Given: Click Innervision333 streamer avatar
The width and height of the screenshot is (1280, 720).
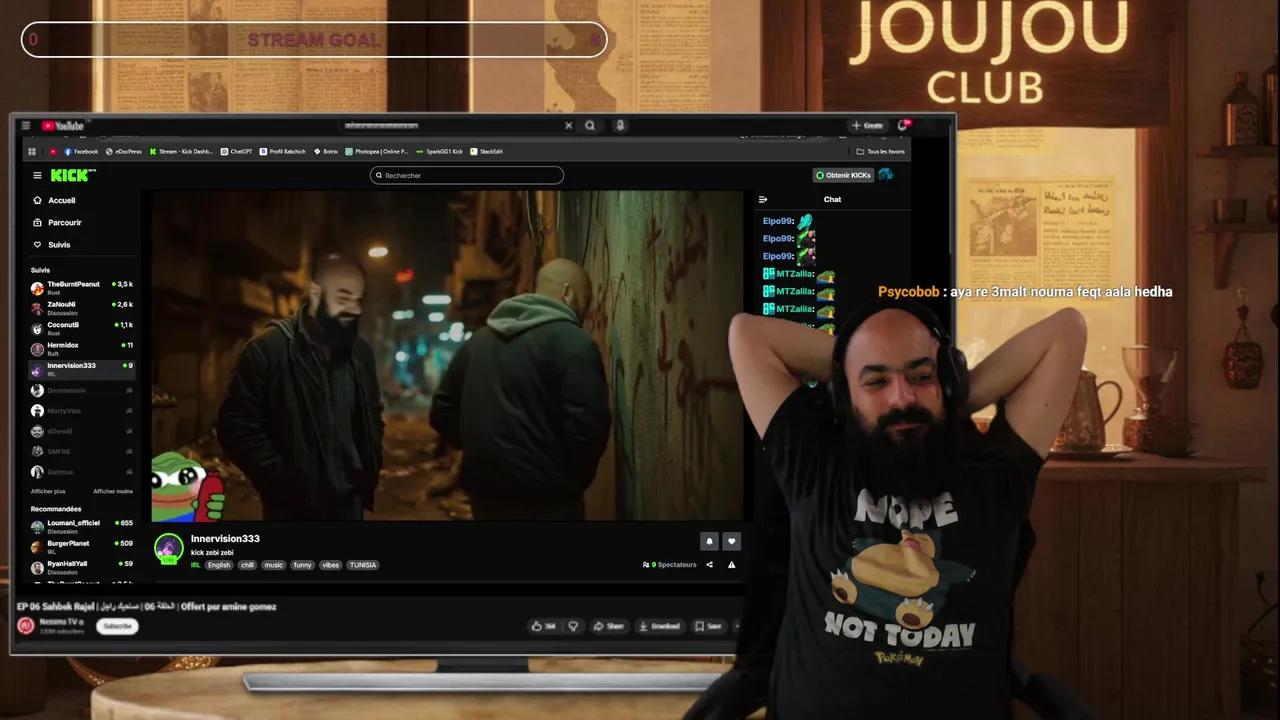Looking at the screenshot, I should pyautogui.click(x=168, y=548).
